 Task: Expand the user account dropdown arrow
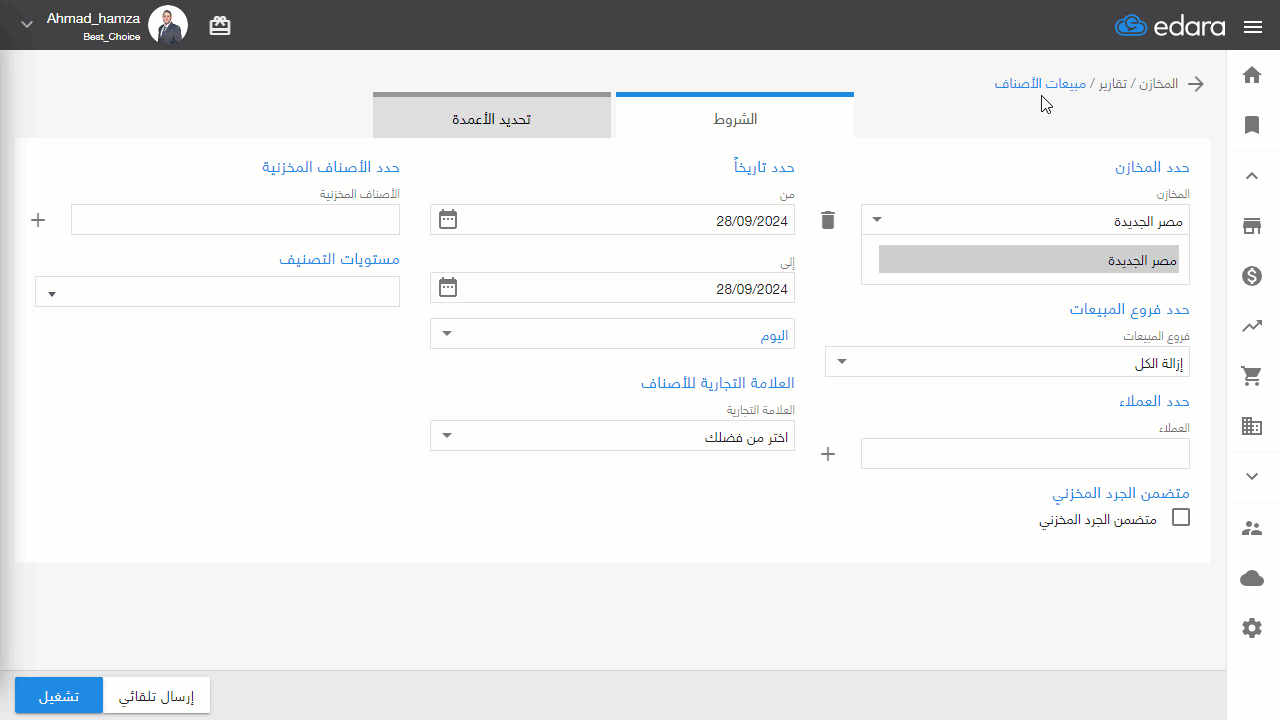point(26,24)
